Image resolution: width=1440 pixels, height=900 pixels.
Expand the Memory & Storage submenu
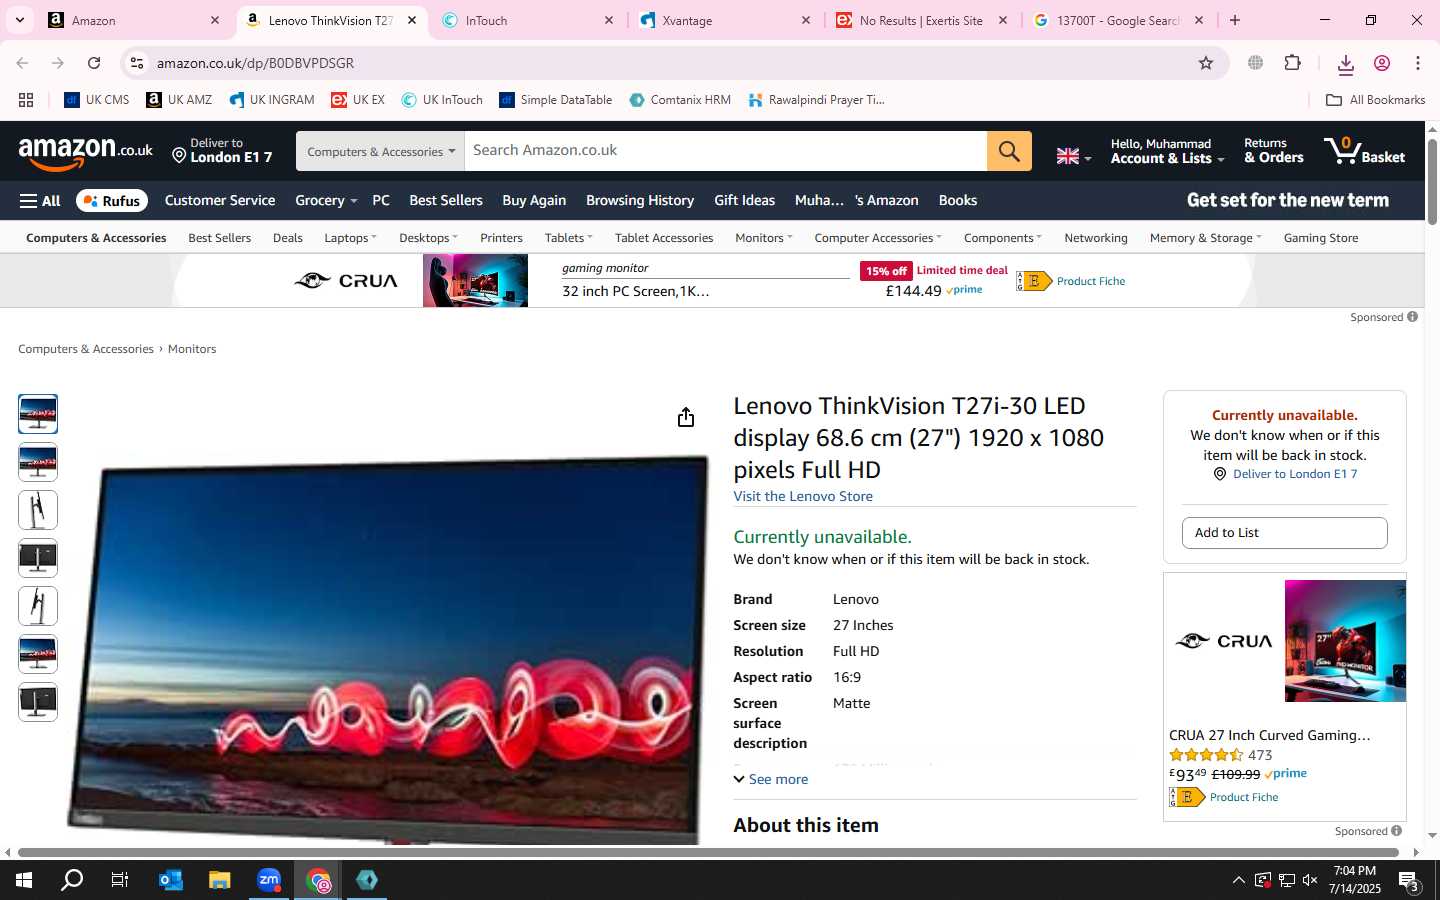click(x=1205, y=238)
